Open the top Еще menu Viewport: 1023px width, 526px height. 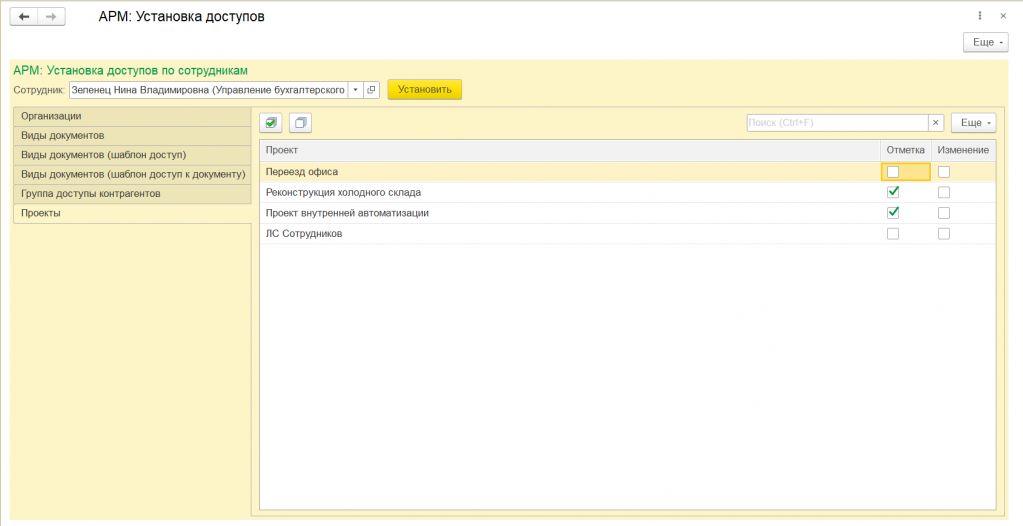(x=986, y=42)
